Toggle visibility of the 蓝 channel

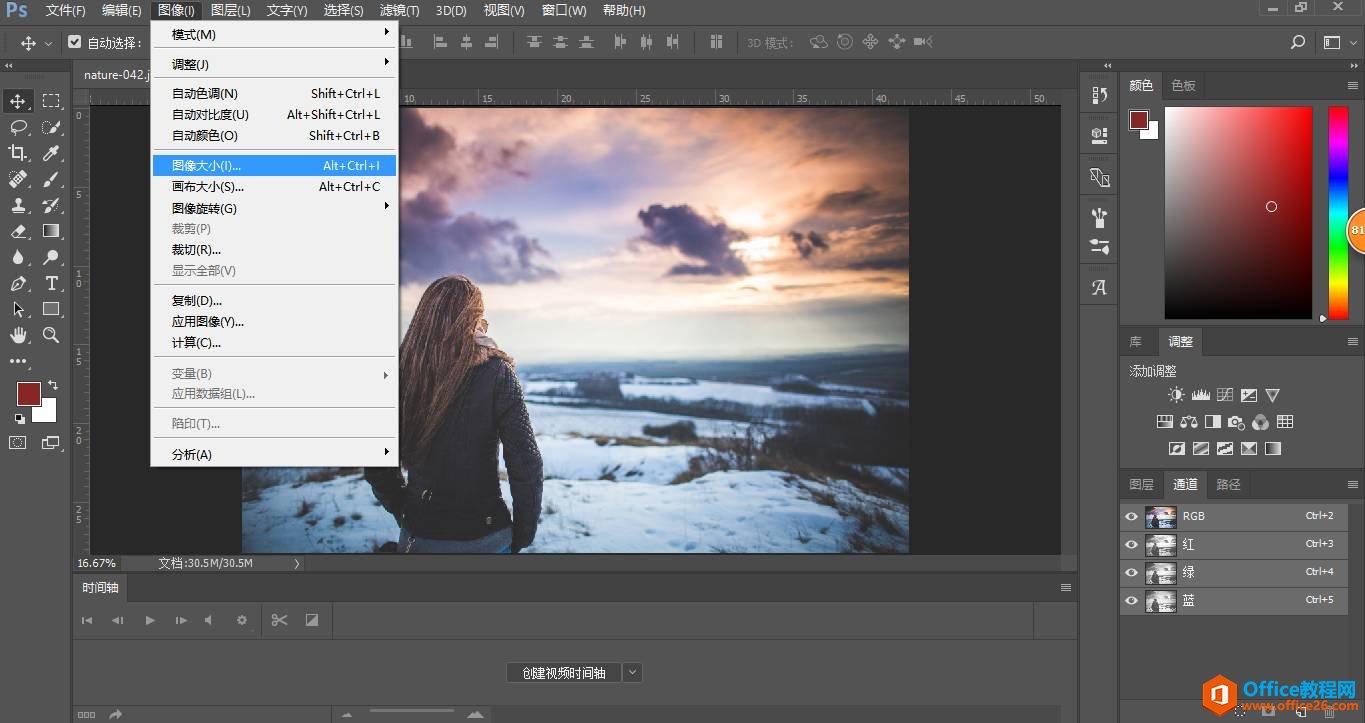click(x=1131, y=600)
